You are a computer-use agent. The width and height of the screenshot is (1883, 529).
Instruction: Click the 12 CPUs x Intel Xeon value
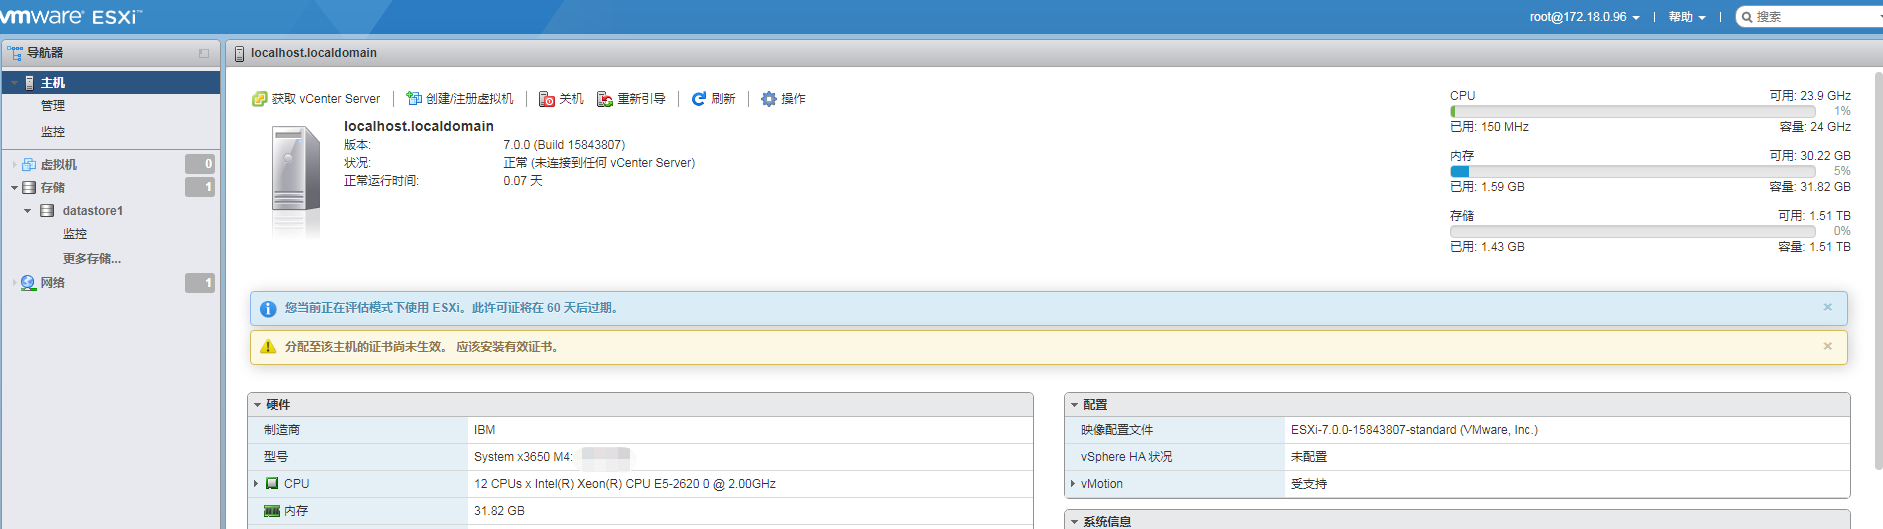coord(625,484)
